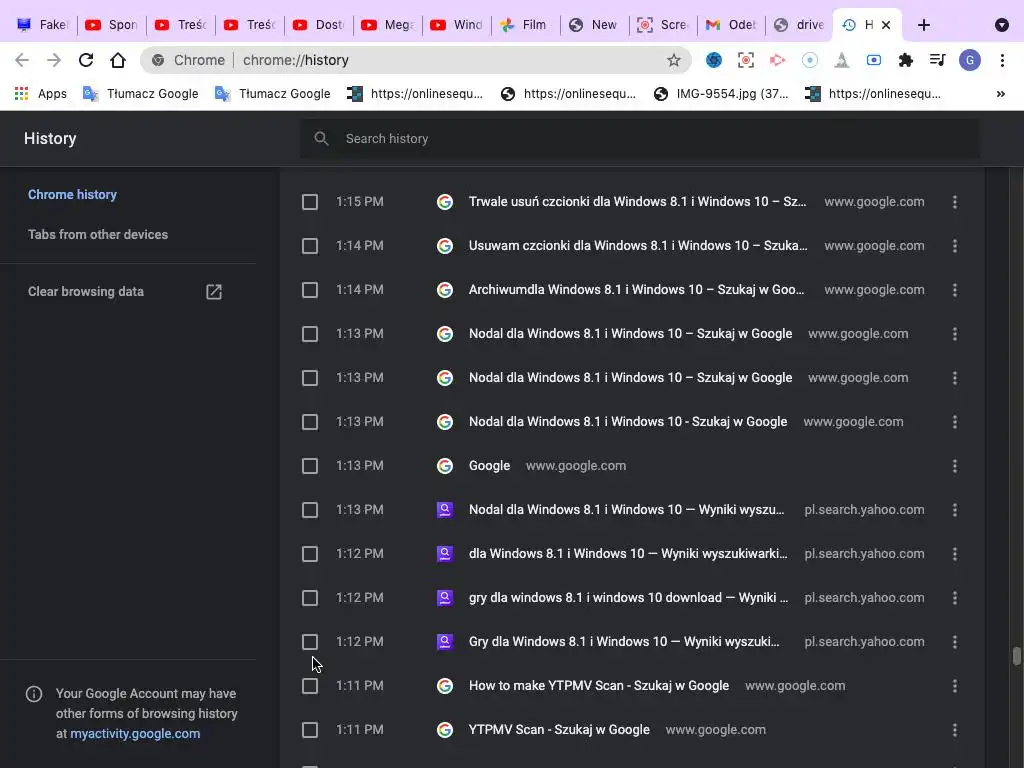
Task: Click the info icon near Google Account notice
Action: click(x=33, y=694)
